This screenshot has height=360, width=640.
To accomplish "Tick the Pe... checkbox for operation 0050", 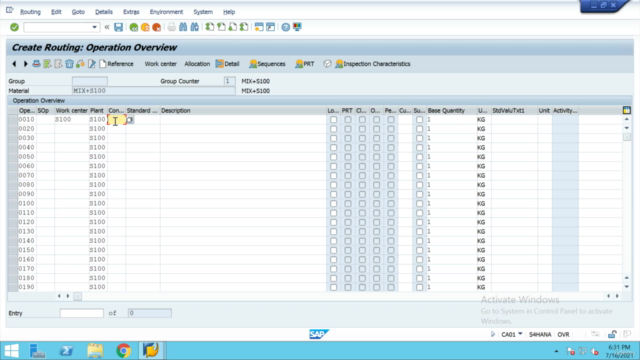I will 391,157.
